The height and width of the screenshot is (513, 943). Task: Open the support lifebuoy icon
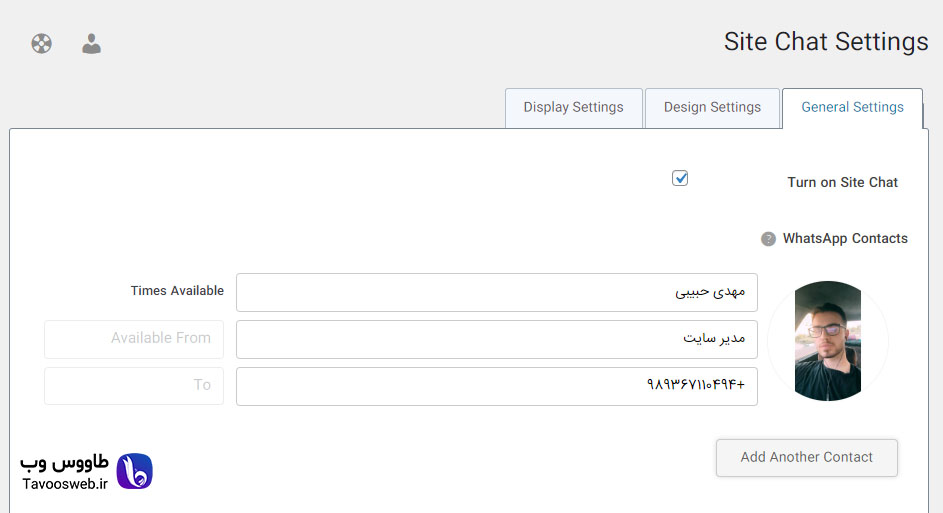pos(41,43)
